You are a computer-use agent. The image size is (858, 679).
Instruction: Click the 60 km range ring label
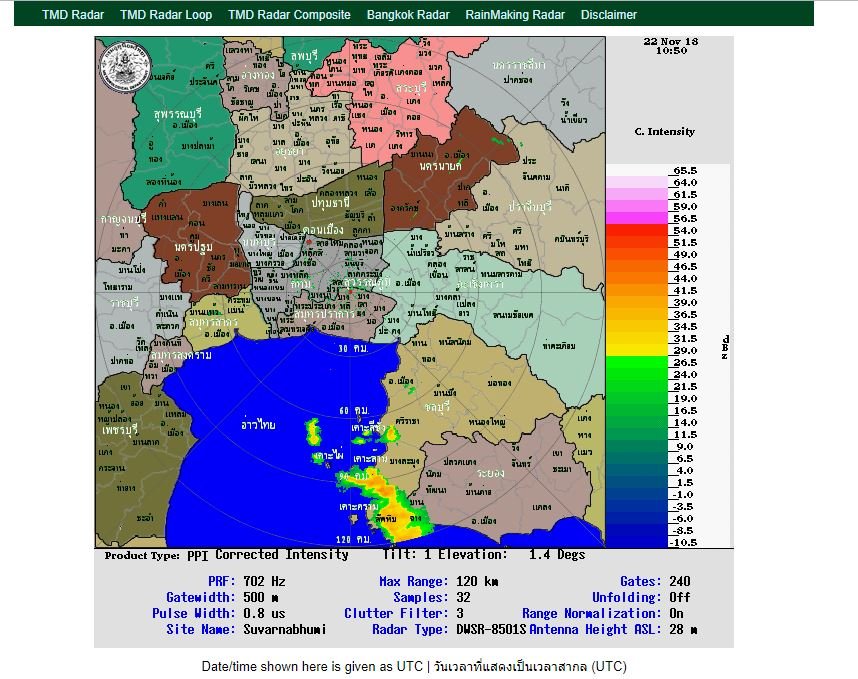(x=354, y=410)
